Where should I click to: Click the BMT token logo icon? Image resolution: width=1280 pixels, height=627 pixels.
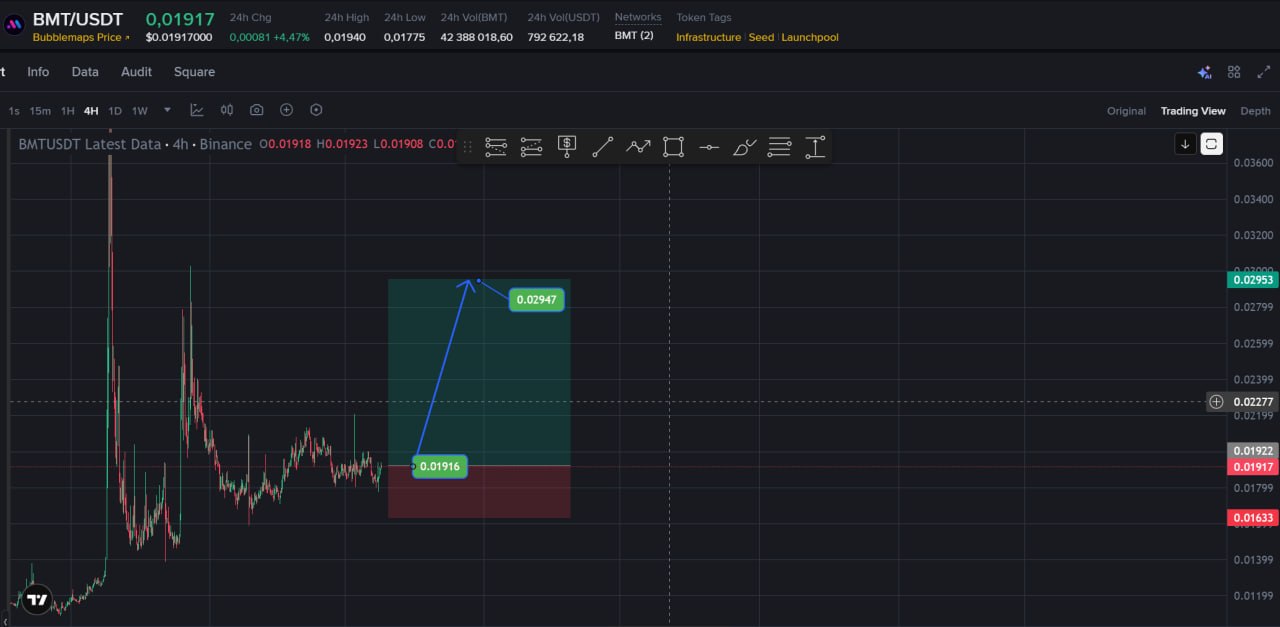point(12,27)
